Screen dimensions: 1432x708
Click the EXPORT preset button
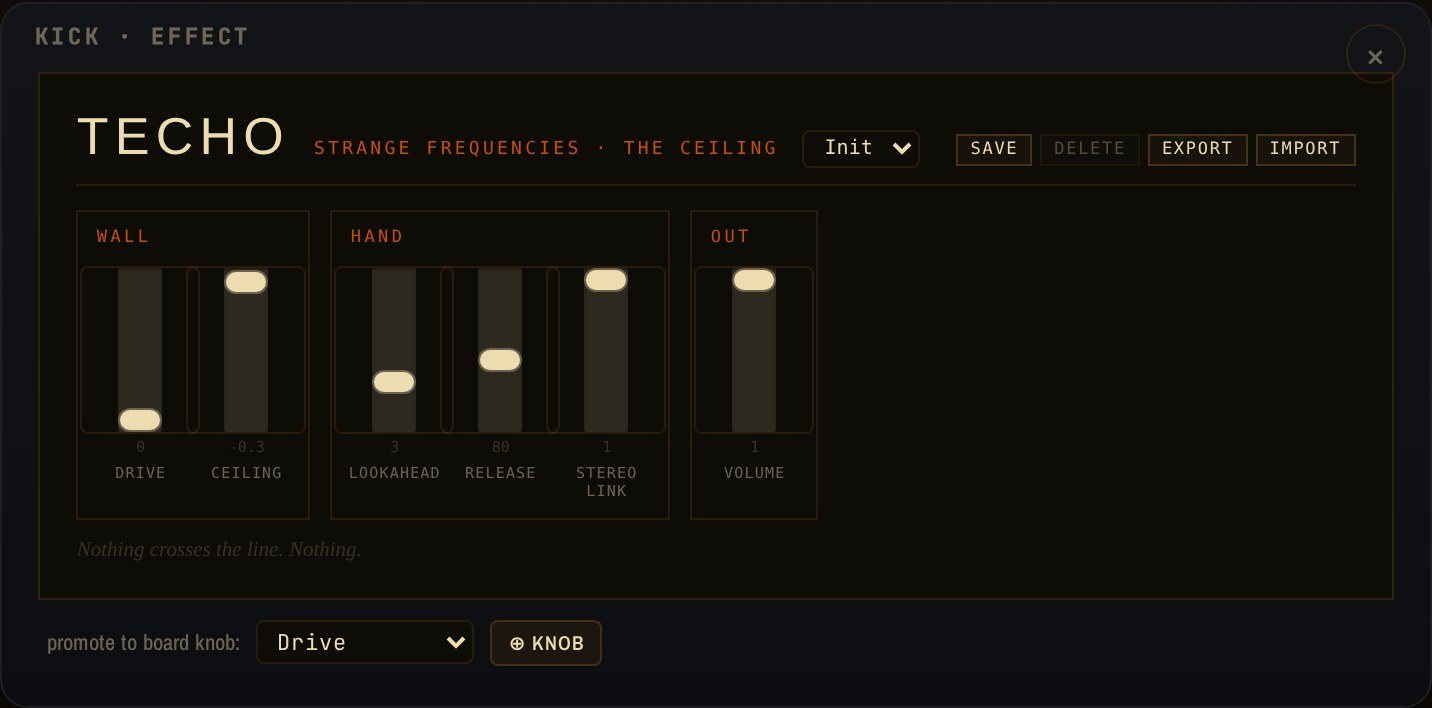(x=1197, y=149)
